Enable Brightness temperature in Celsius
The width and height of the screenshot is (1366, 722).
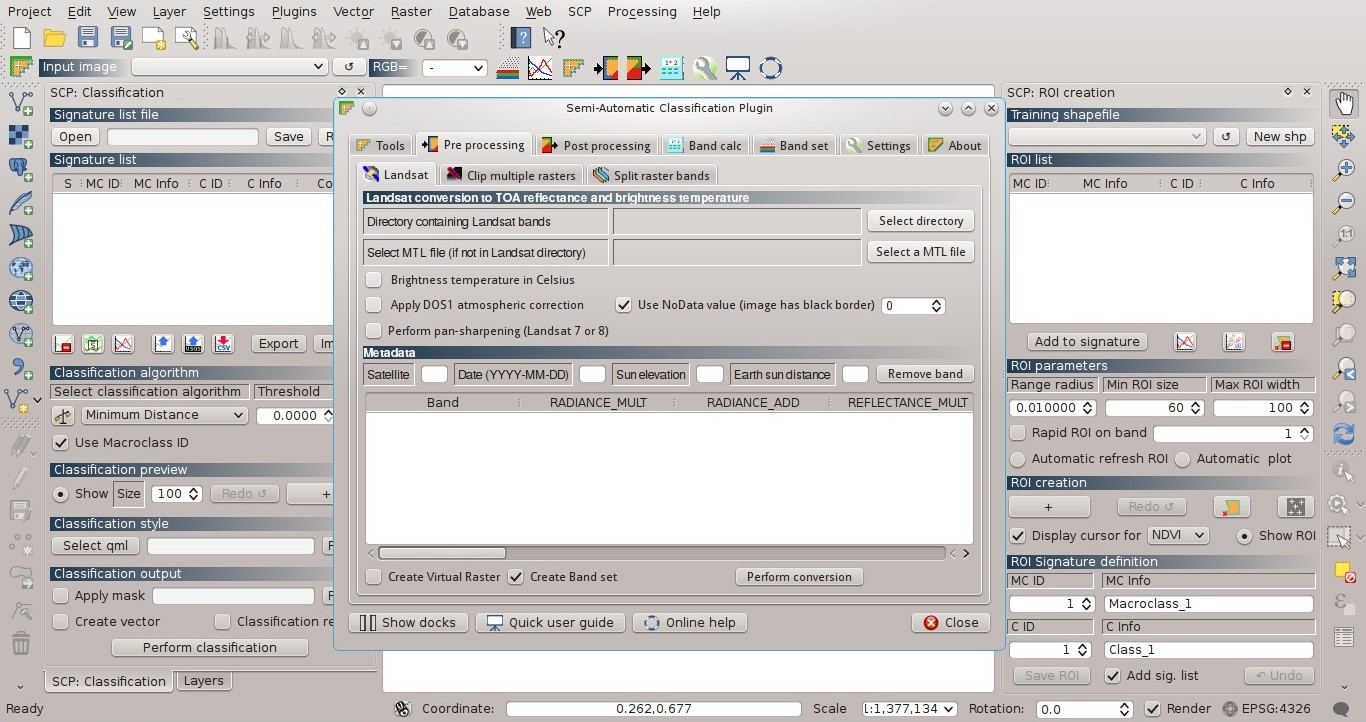(373, 280)
